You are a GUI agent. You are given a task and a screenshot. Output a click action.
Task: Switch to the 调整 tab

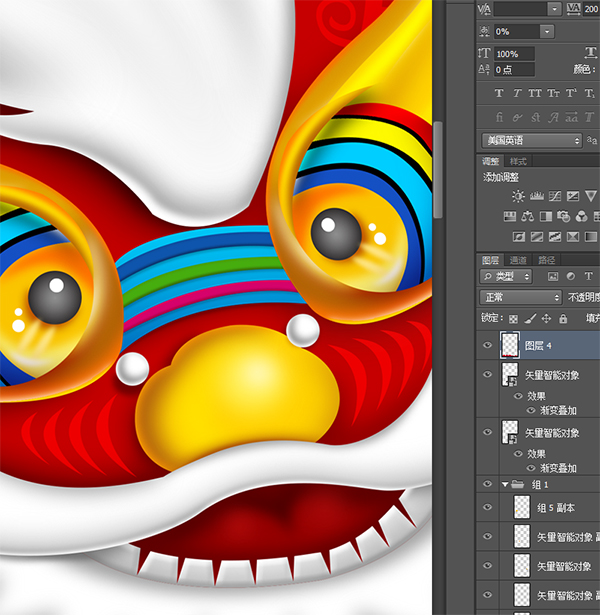click(x=490, y=161)
